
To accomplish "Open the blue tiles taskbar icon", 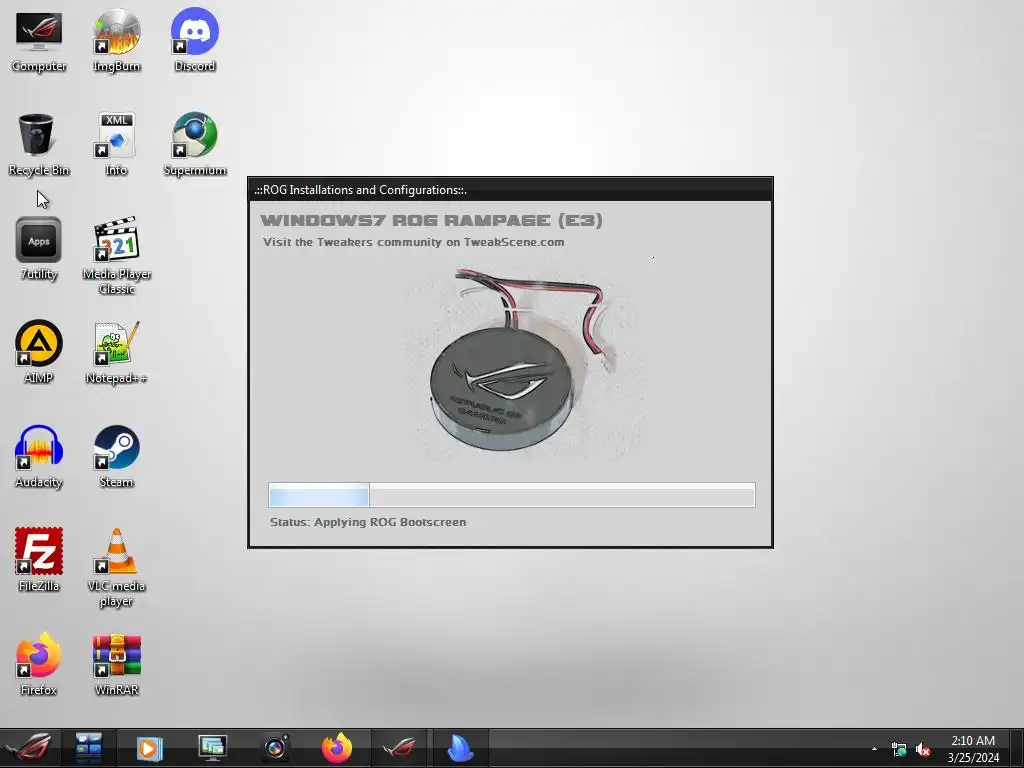I will tap(88, 748).
